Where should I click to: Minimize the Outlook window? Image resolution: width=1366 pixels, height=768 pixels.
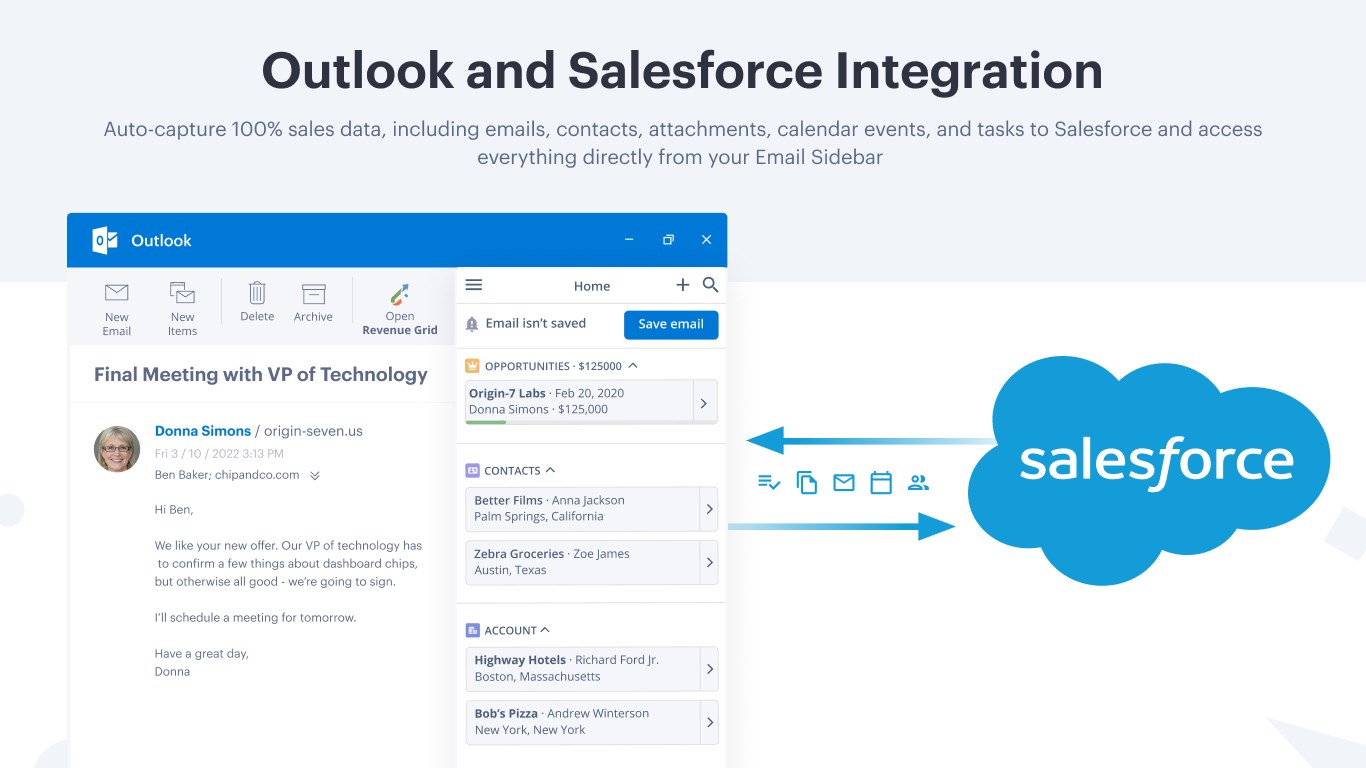click(629, 240)
